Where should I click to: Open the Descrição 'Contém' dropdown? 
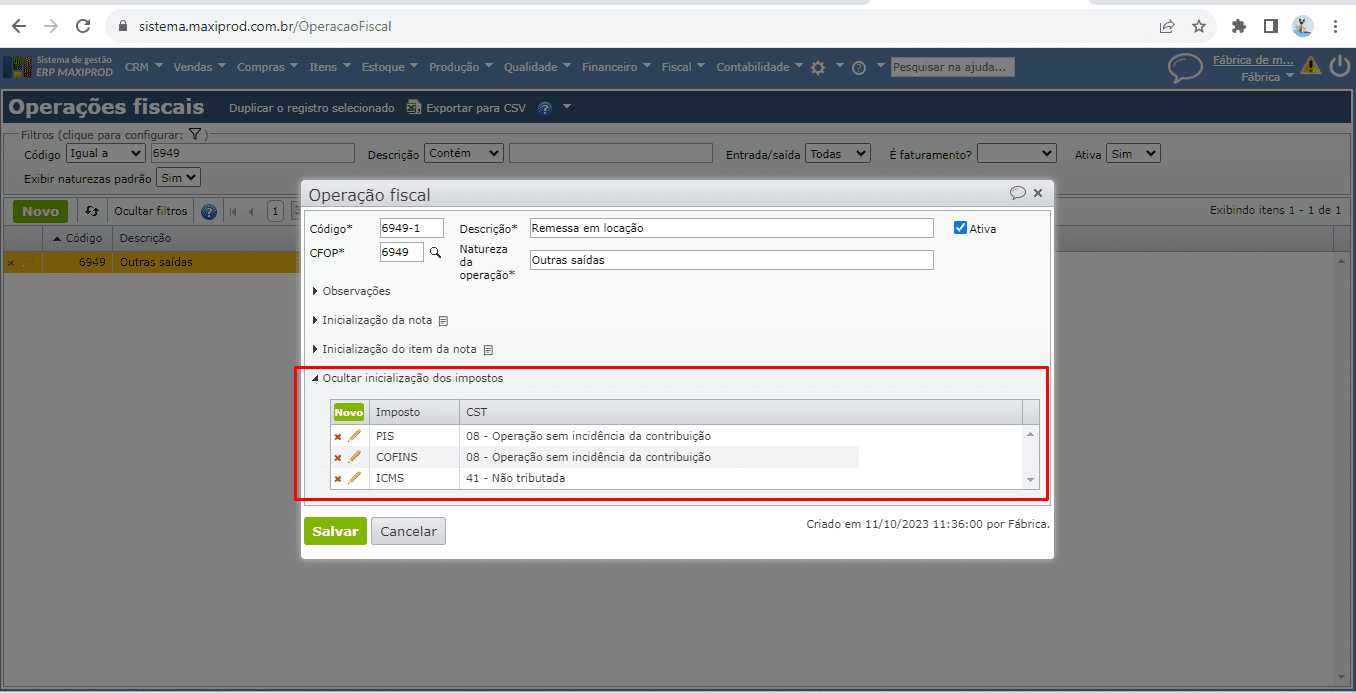(464, 153)
